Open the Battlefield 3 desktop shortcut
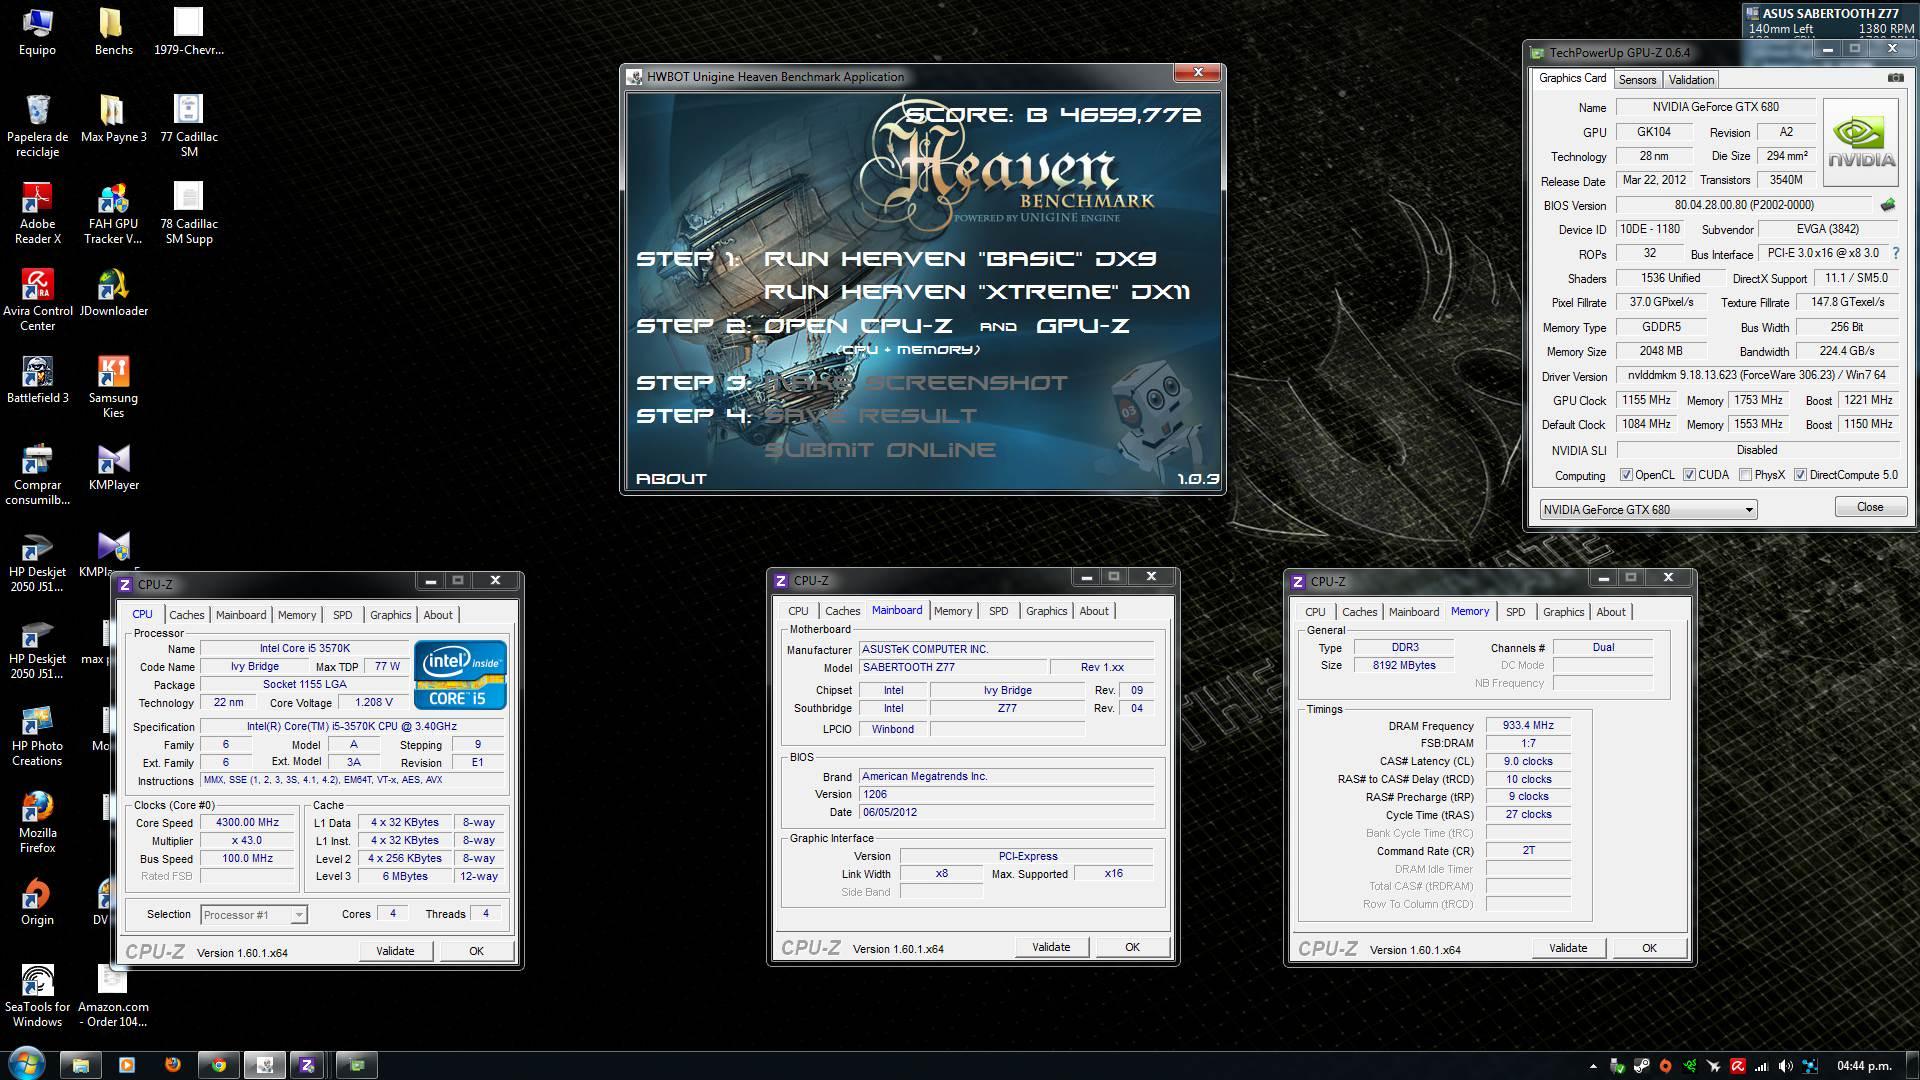This screenshot has width=1920, height=1080. (37, 380)
